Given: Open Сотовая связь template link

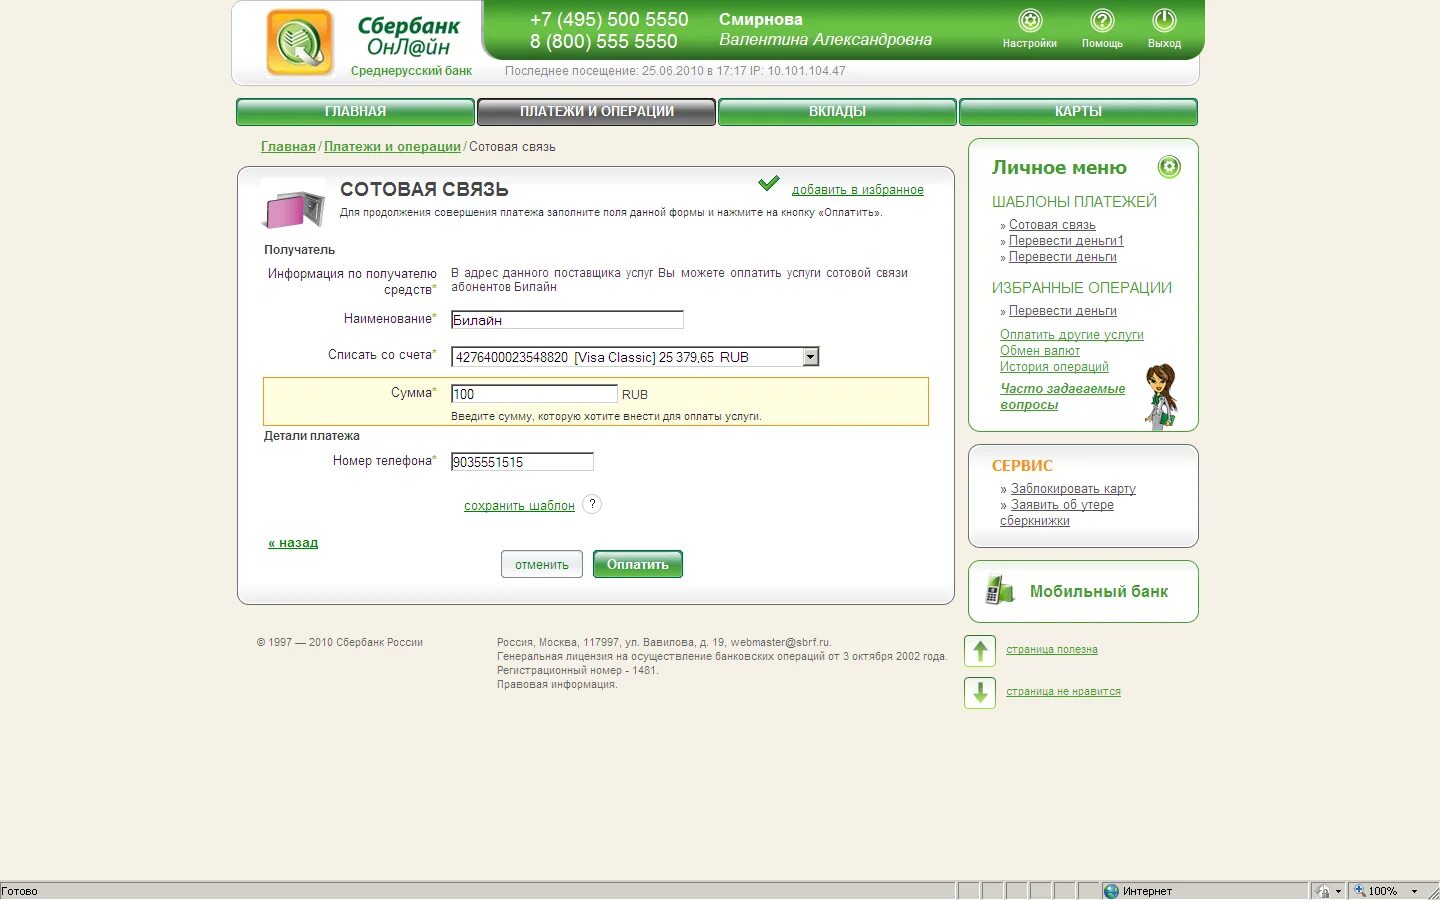Looking at the screenshot, I should pyautogui.click(x=1052, y=225).
